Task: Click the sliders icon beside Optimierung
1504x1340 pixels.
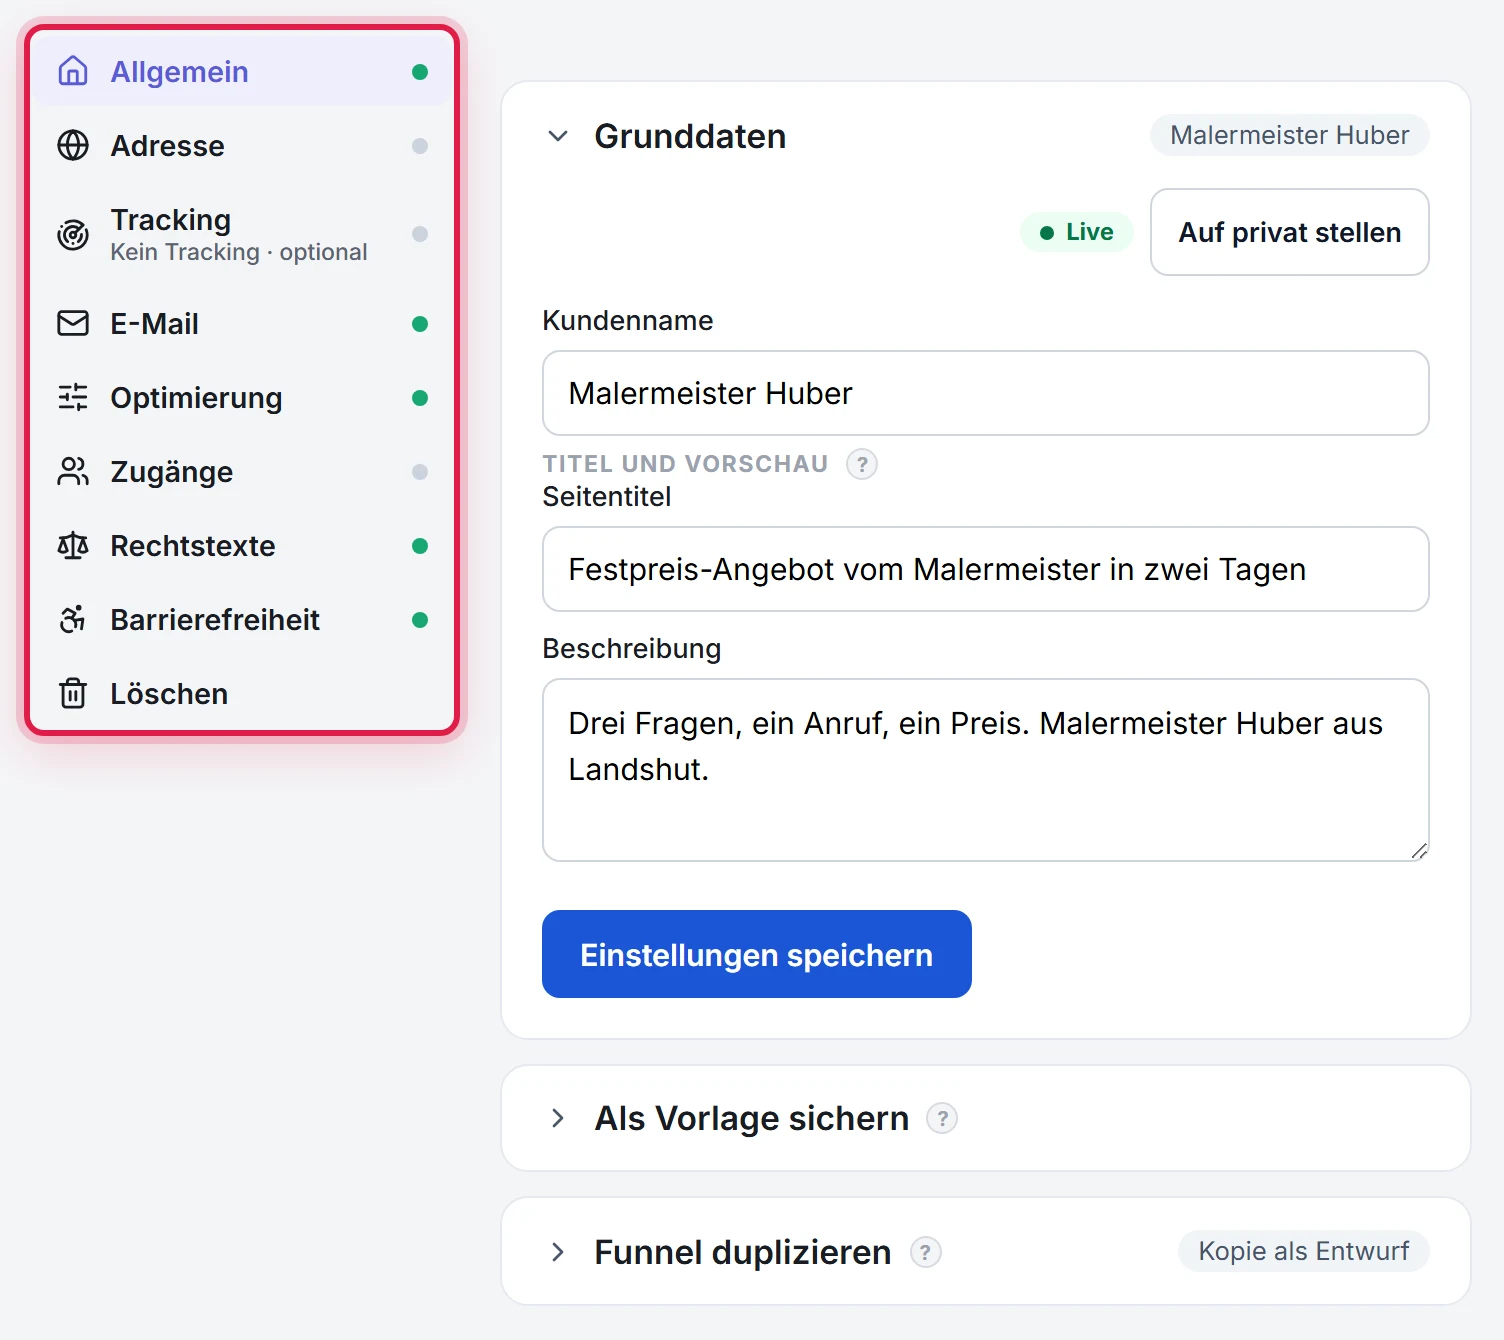Action: 73,397
